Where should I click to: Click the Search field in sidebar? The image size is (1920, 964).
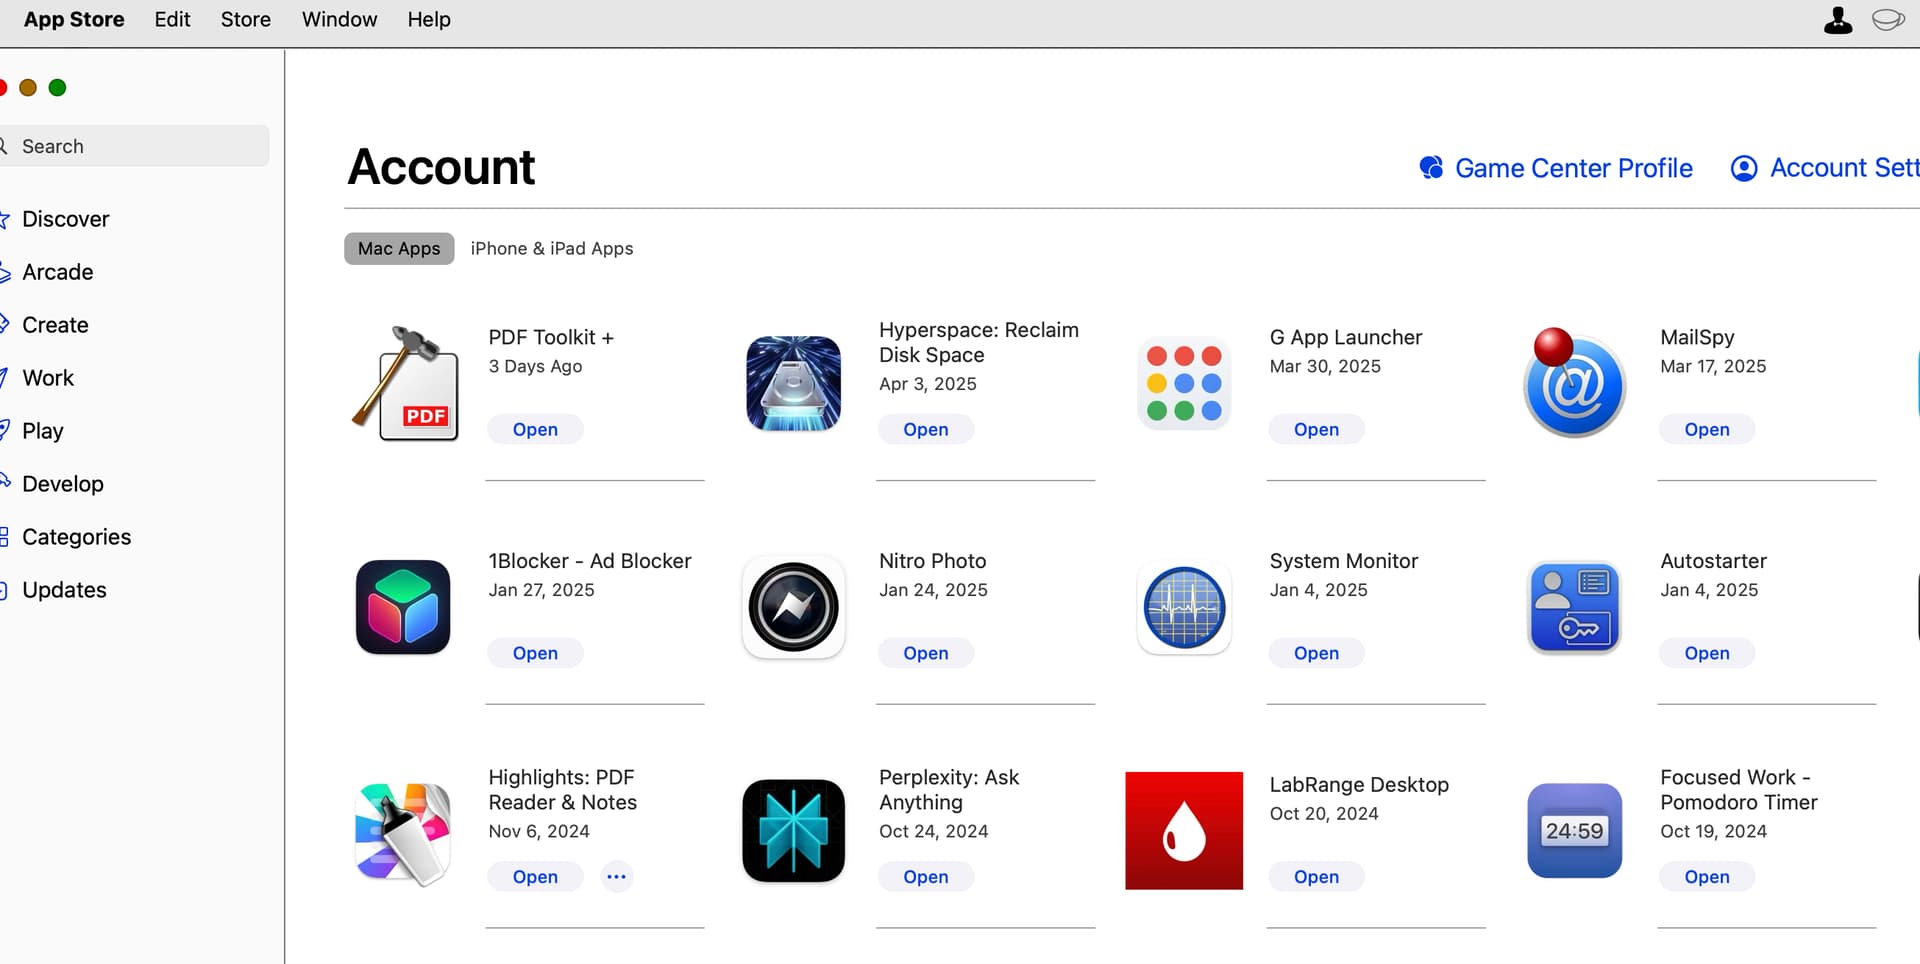135,146
